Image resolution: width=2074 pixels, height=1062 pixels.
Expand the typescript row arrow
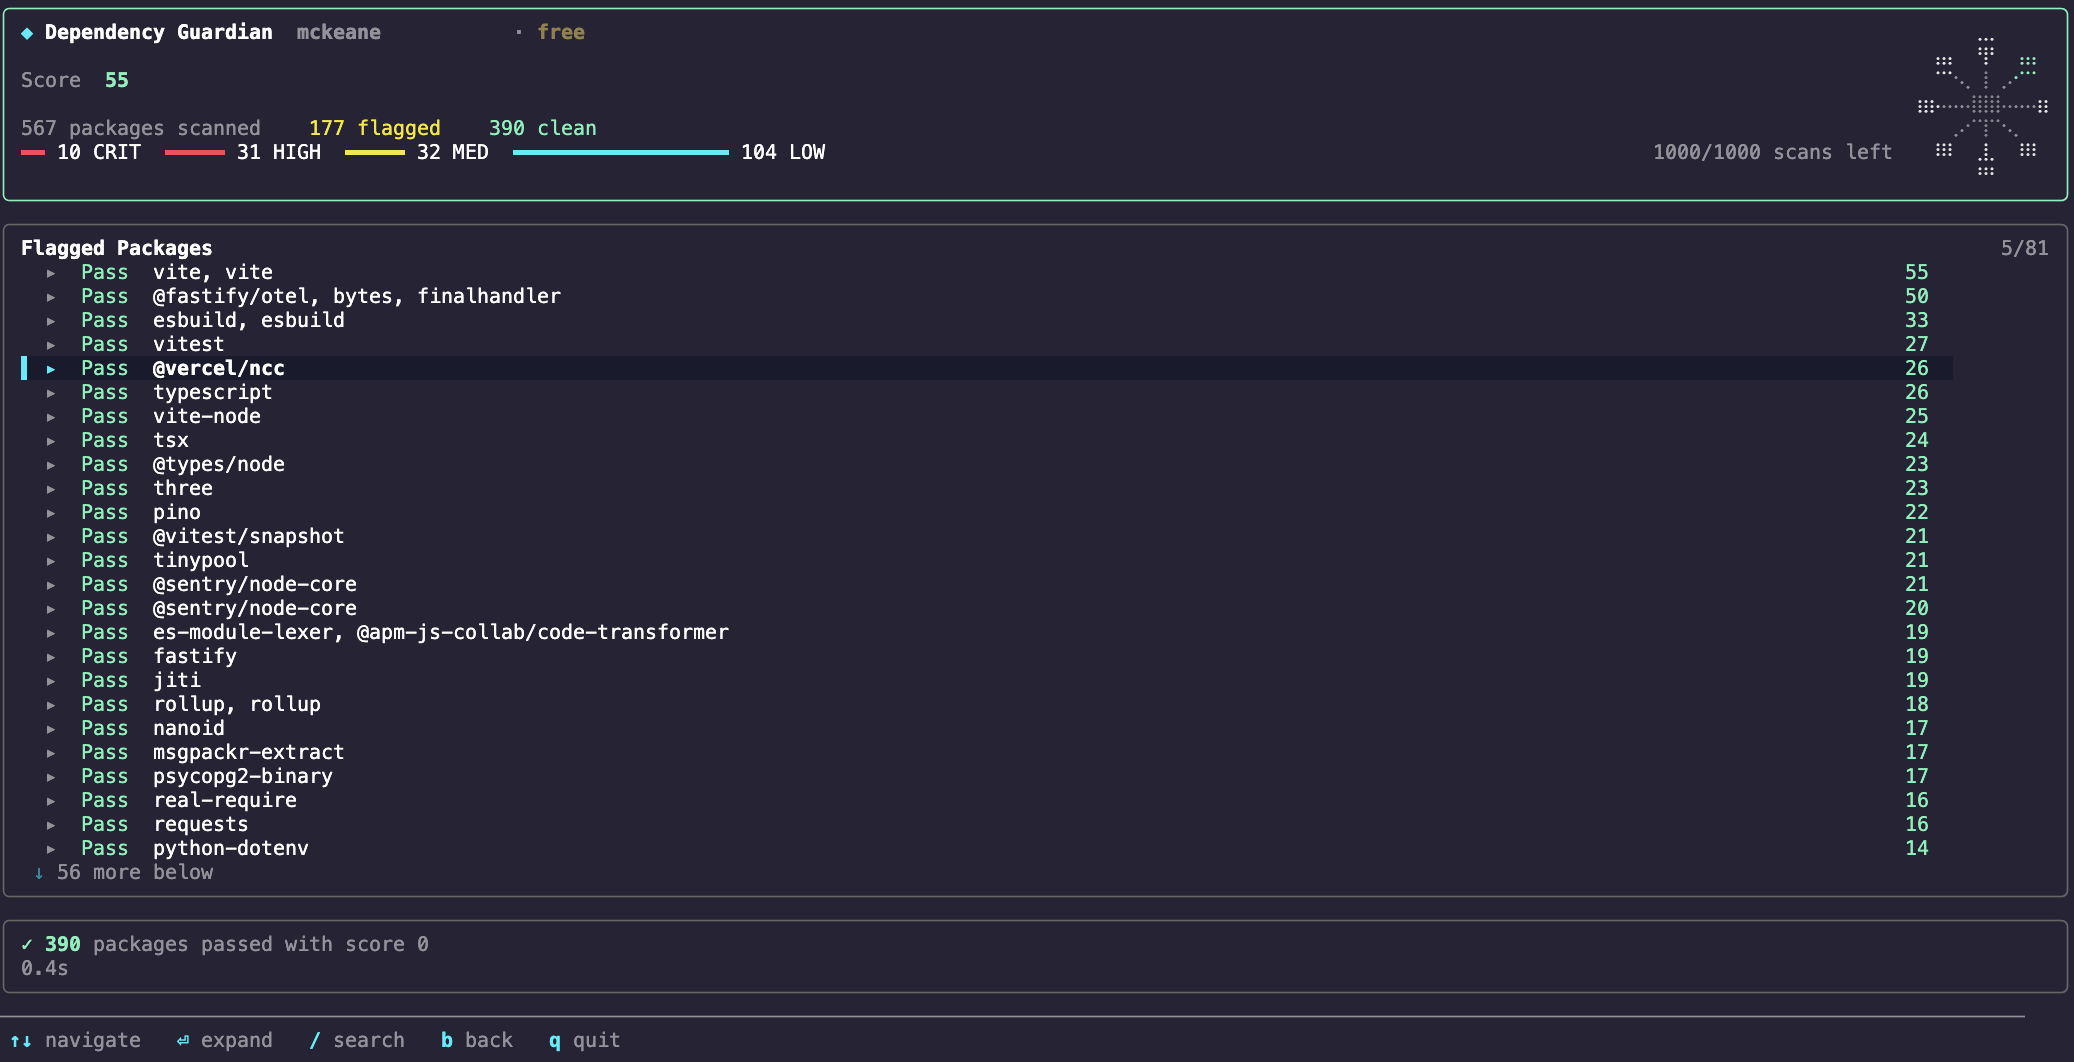(x=51, y=392)
